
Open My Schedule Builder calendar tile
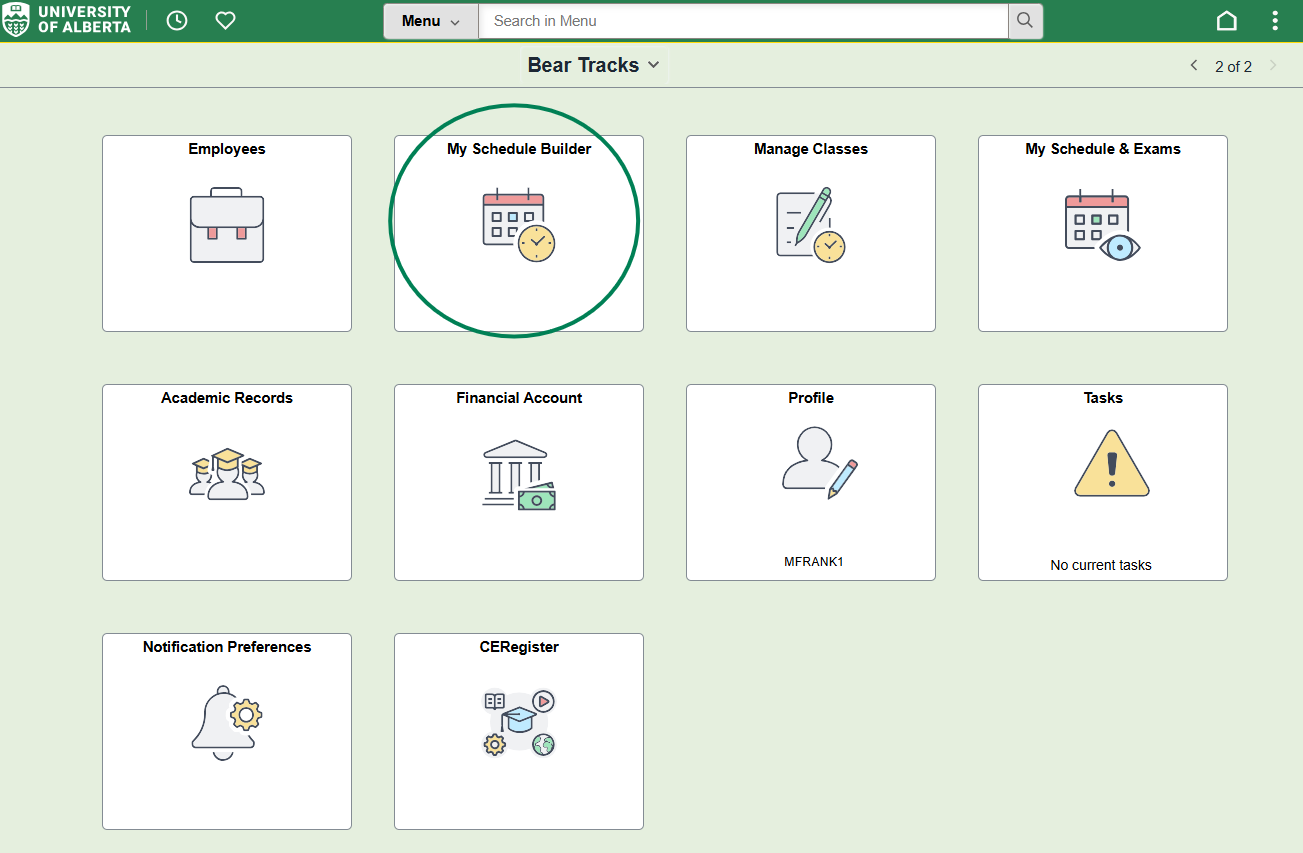pyautogui.click(x=518, y=227)
